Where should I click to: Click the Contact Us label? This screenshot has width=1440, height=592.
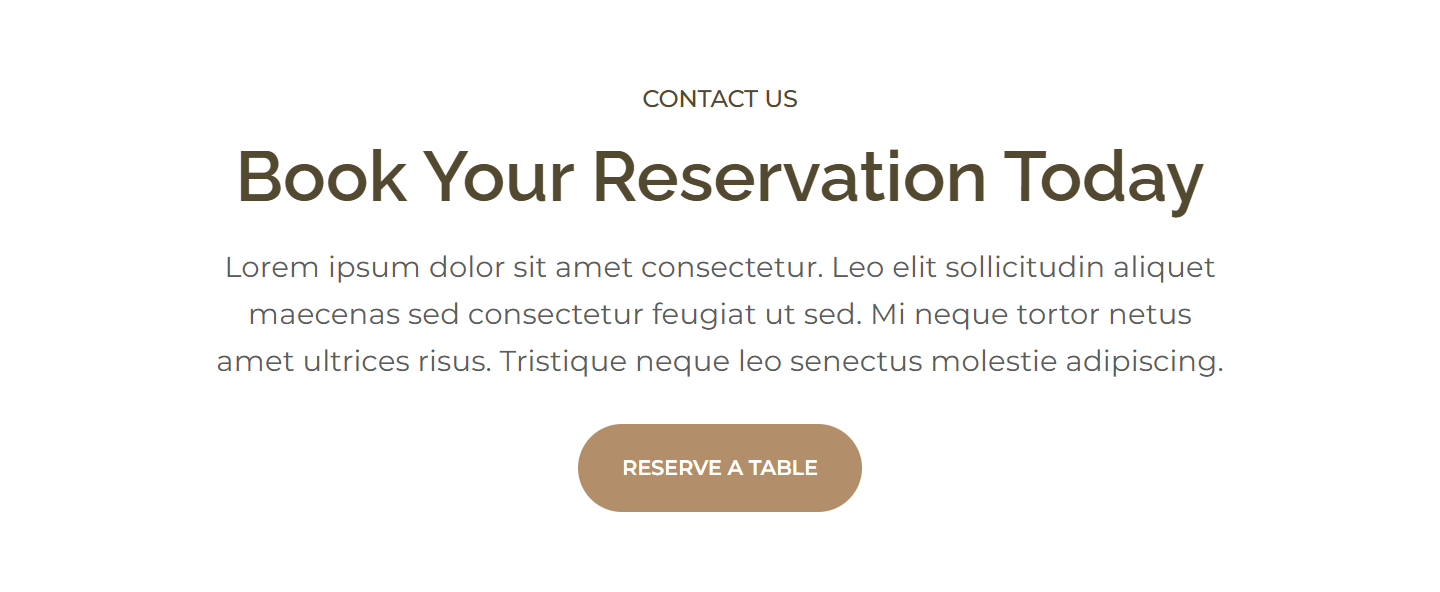click(x=720, y=99)
